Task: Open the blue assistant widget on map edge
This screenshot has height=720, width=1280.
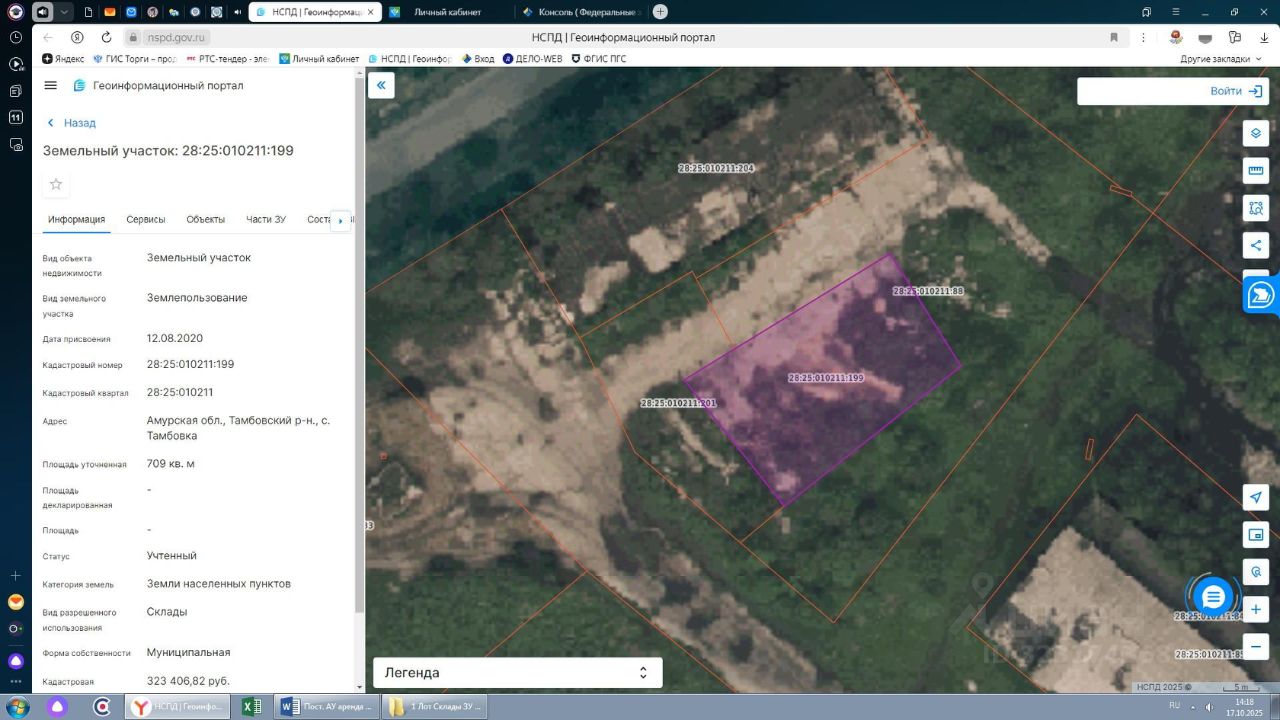Action: click(x=1262, y=295)
